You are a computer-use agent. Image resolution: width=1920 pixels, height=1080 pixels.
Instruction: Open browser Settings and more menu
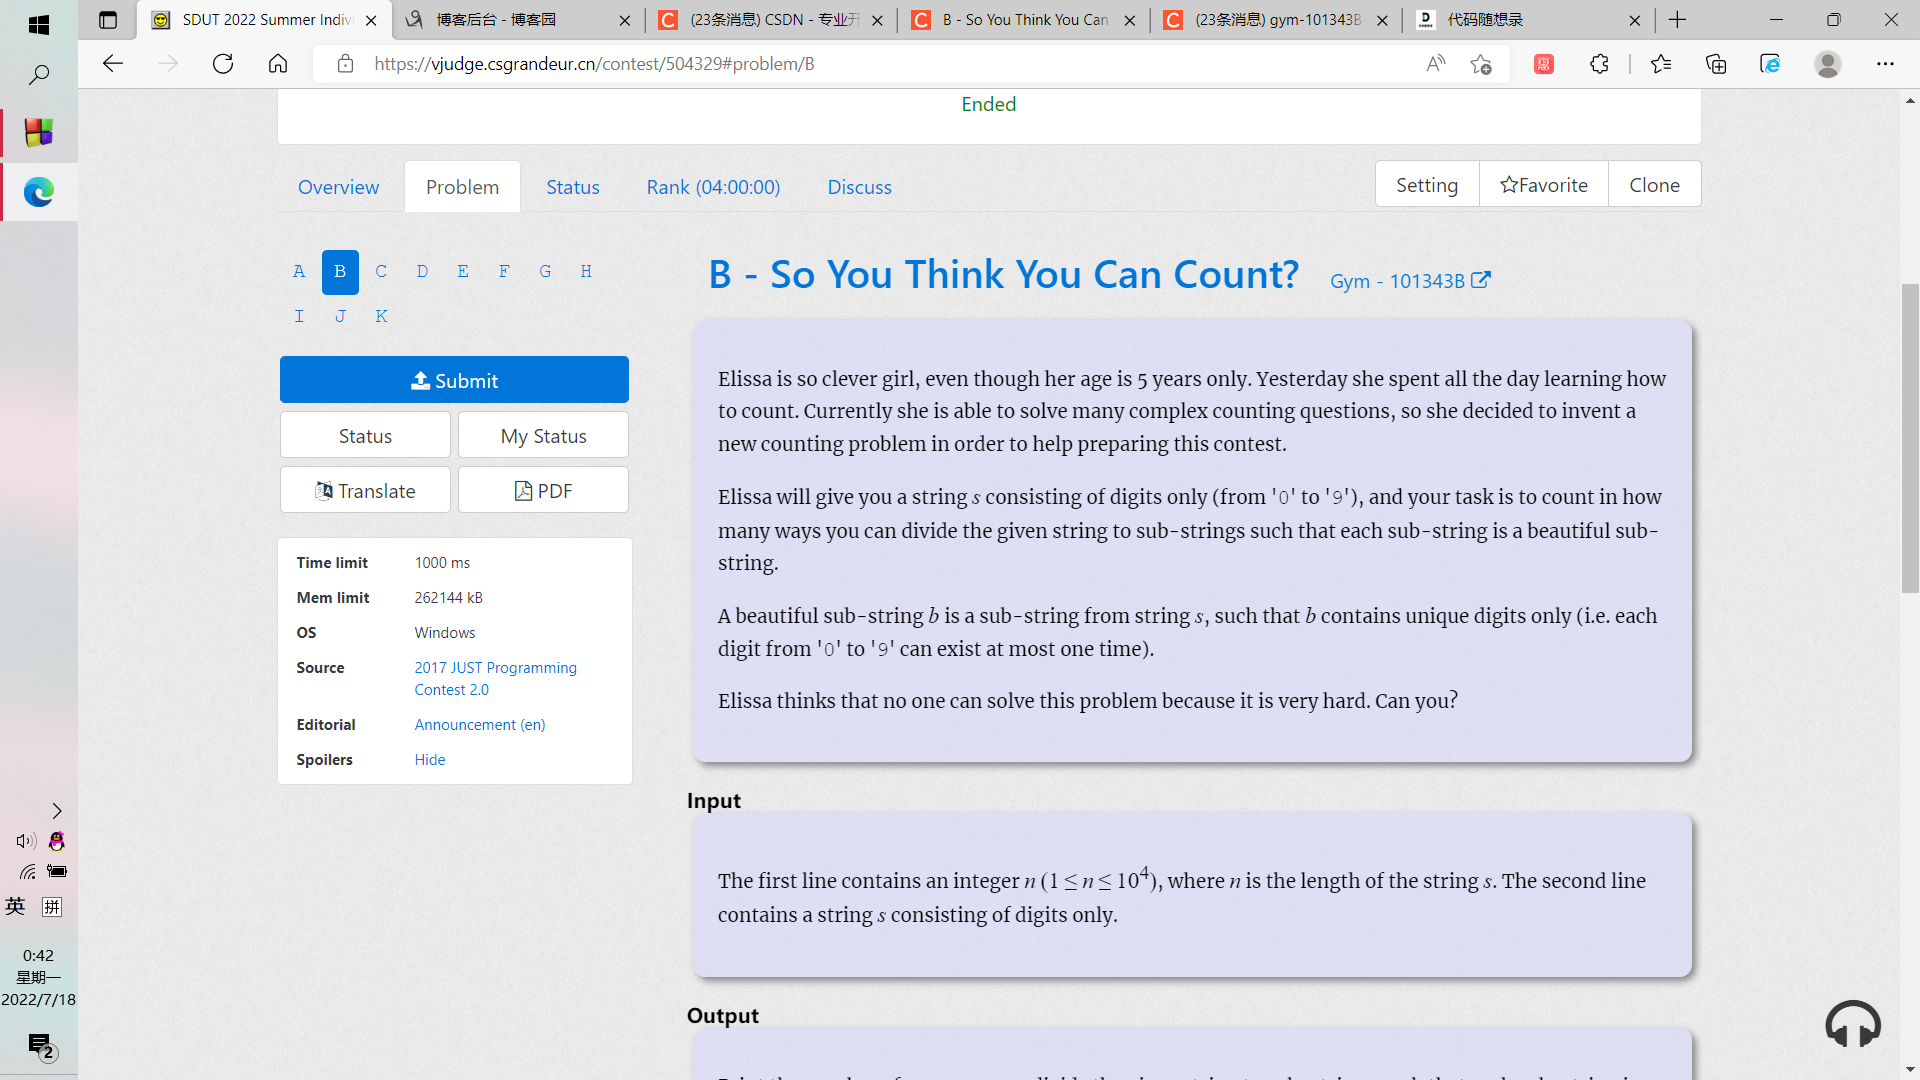[1885, 64]
